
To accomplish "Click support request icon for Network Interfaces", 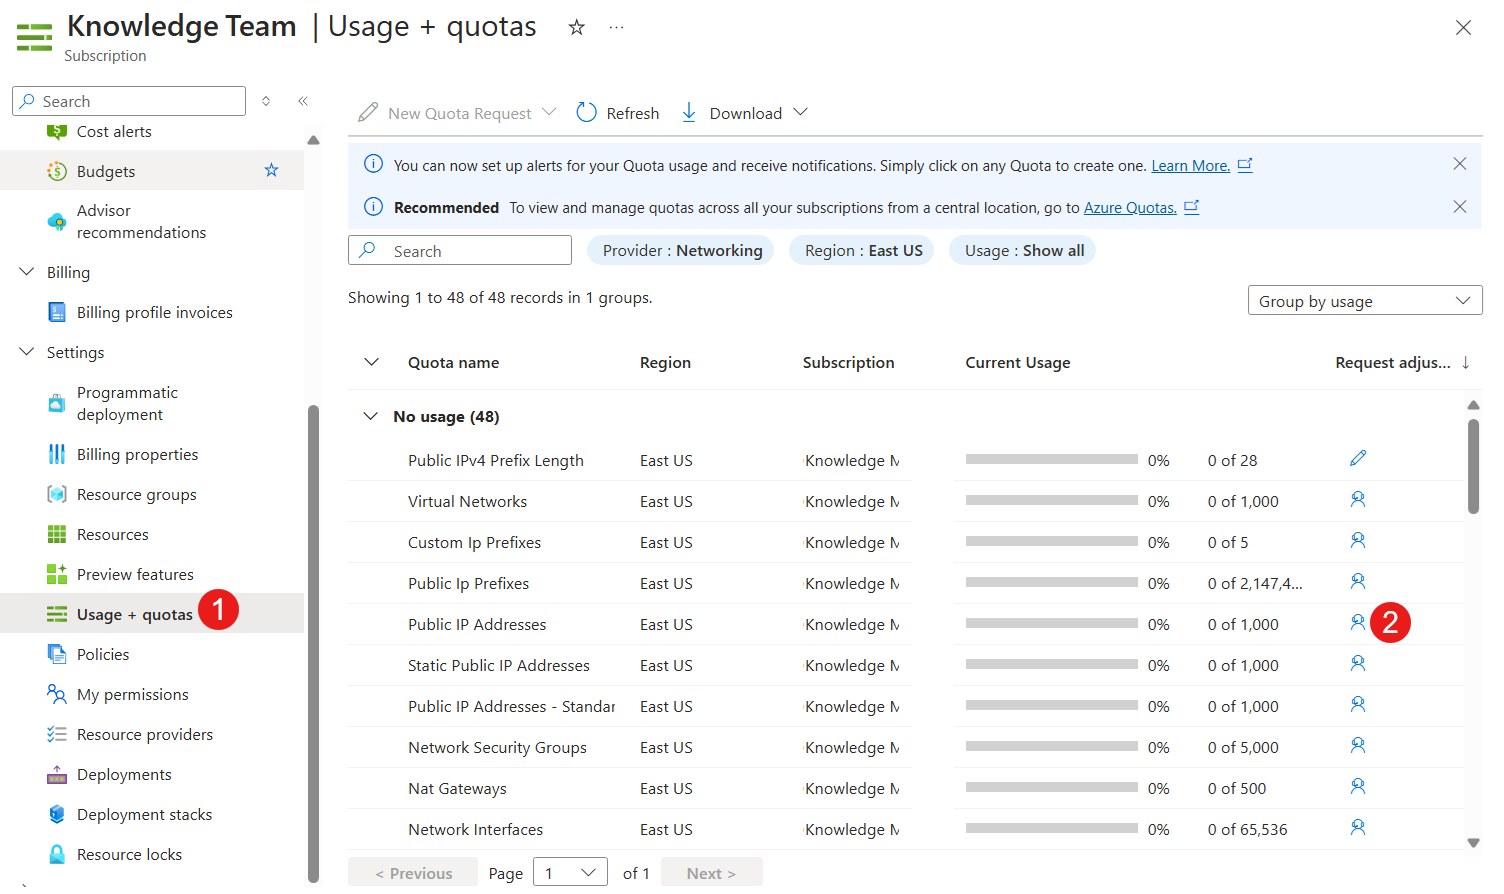I will 1358,827.
